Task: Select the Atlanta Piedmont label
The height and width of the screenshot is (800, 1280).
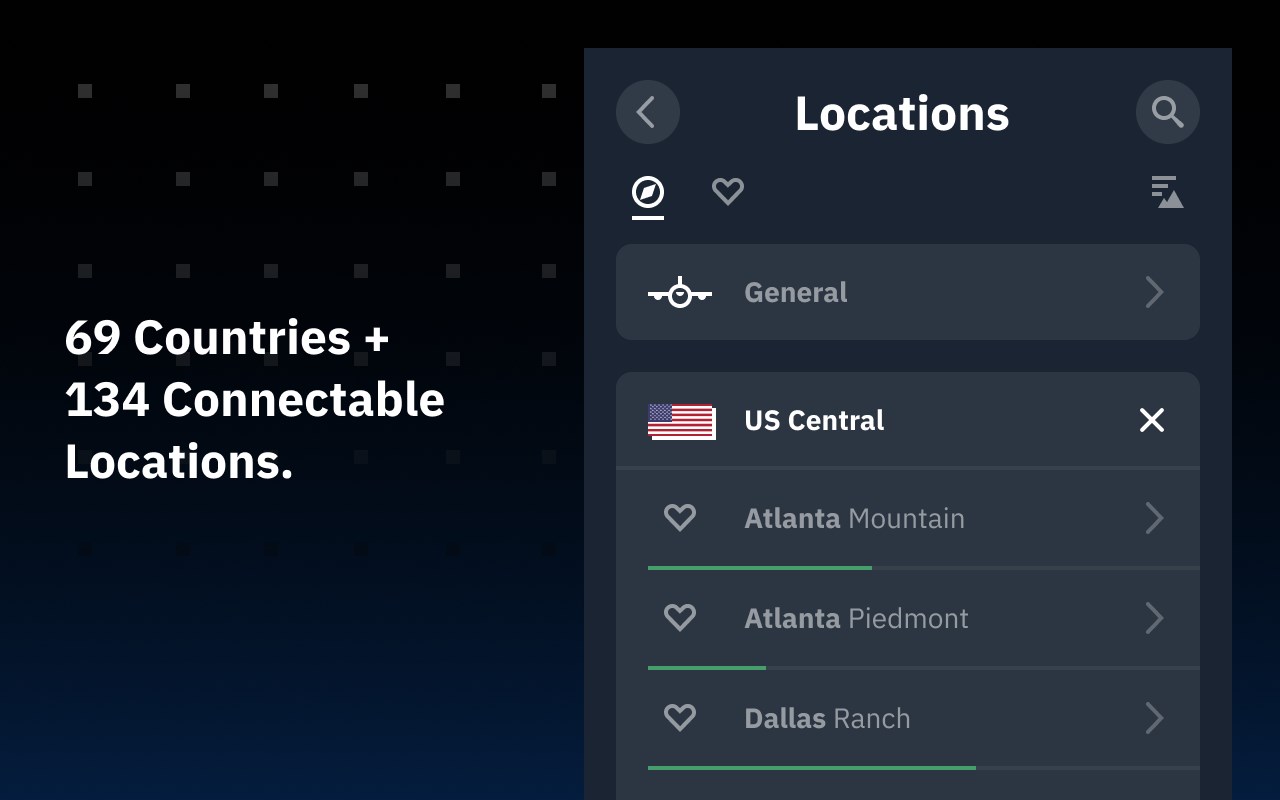Action: 856,618
